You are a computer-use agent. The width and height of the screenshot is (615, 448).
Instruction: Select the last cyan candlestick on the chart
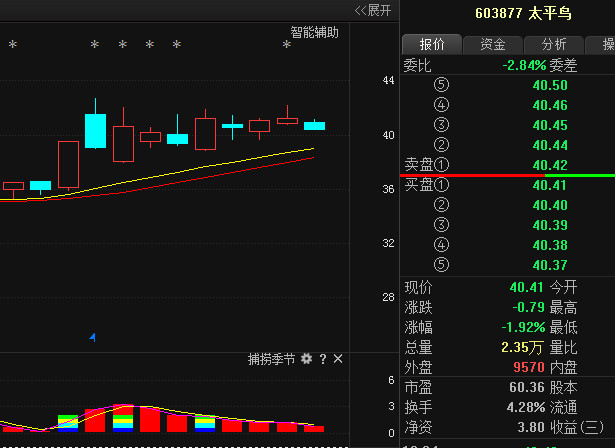(x=315, y=125)
